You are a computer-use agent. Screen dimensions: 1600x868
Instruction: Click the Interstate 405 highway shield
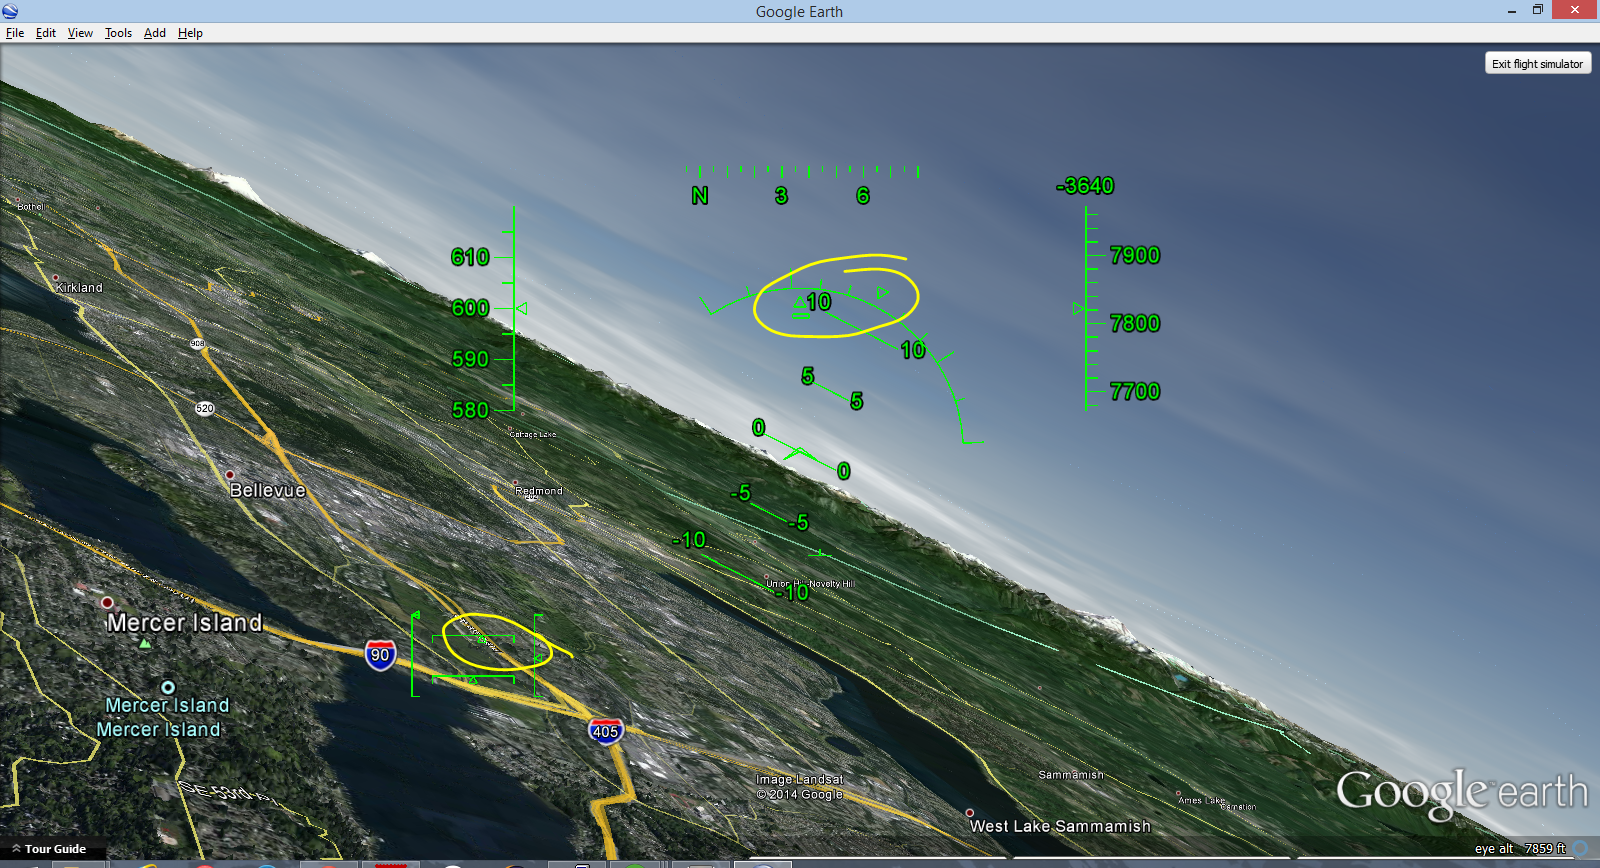pos(605,731)
